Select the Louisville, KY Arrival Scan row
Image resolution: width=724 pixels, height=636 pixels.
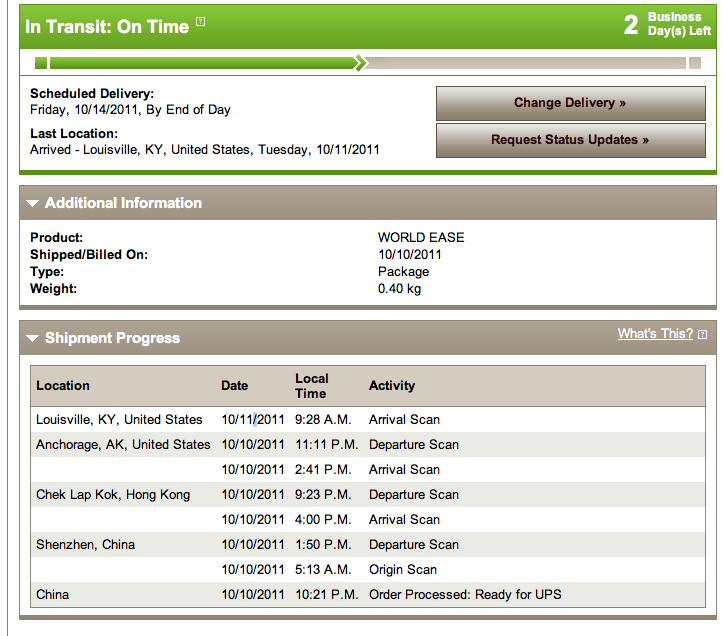(368, 419)
